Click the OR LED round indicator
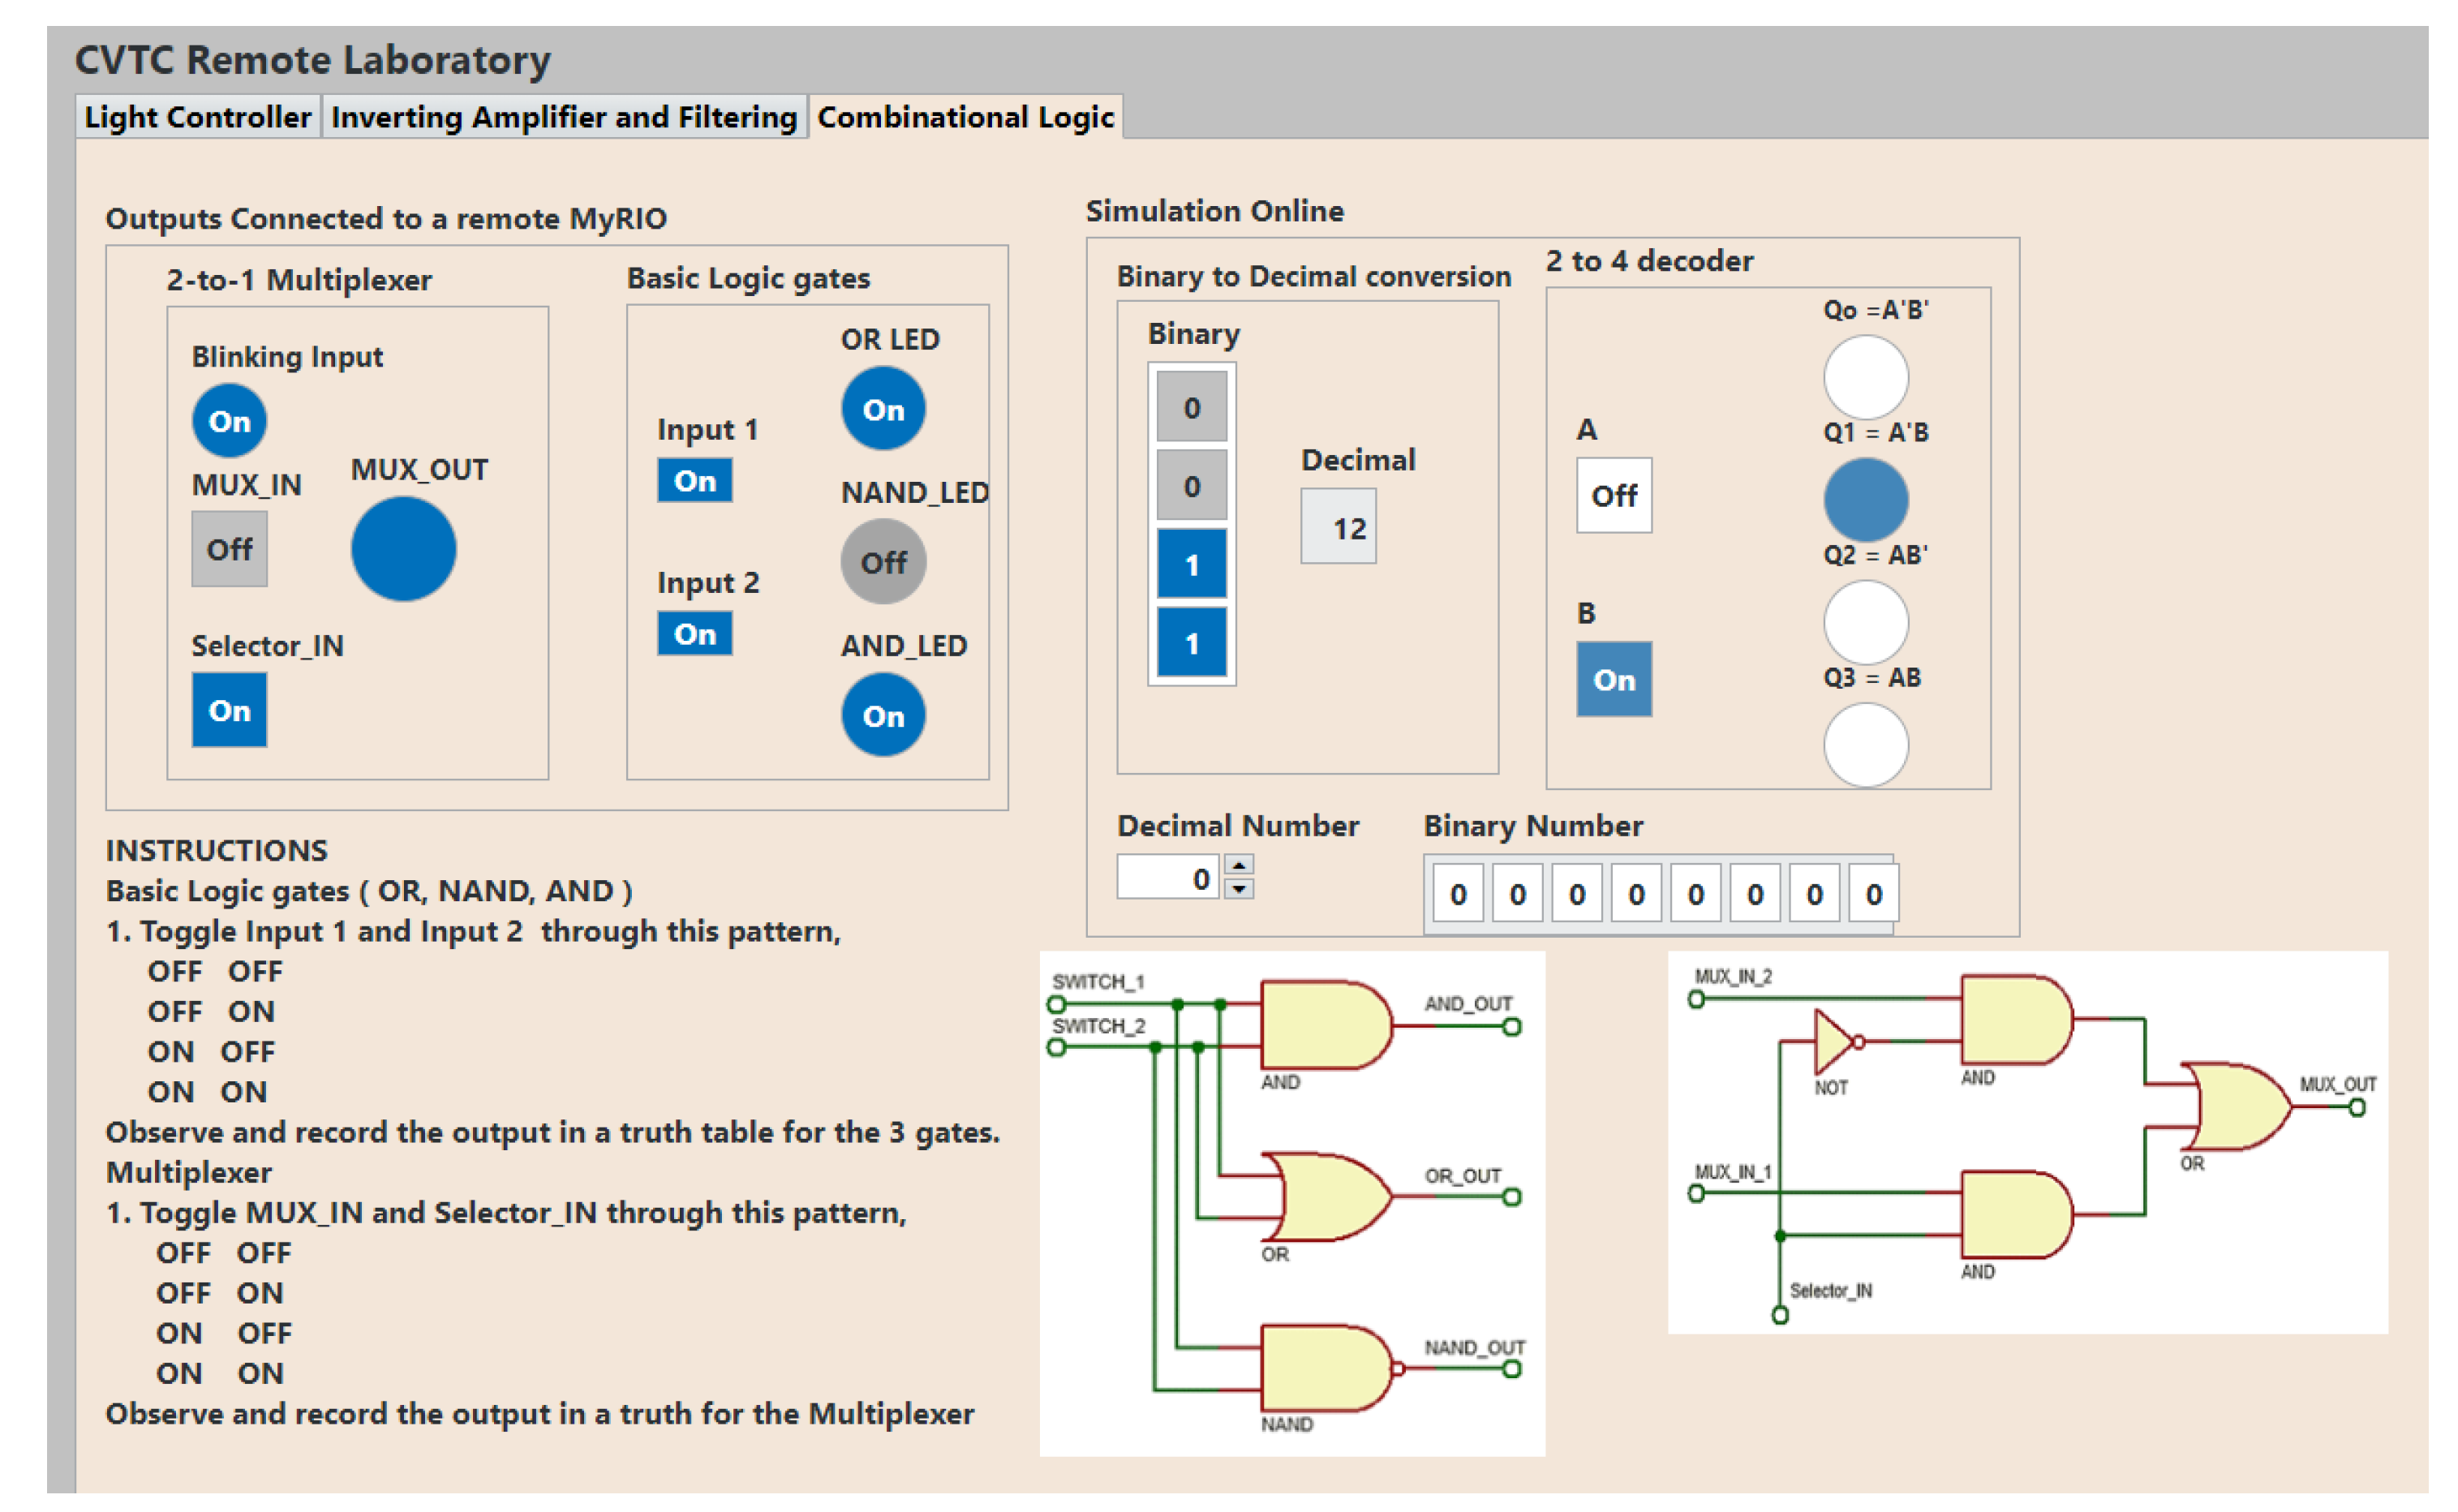This screenshot has height=1512, width=2458. tap(883, 408)
